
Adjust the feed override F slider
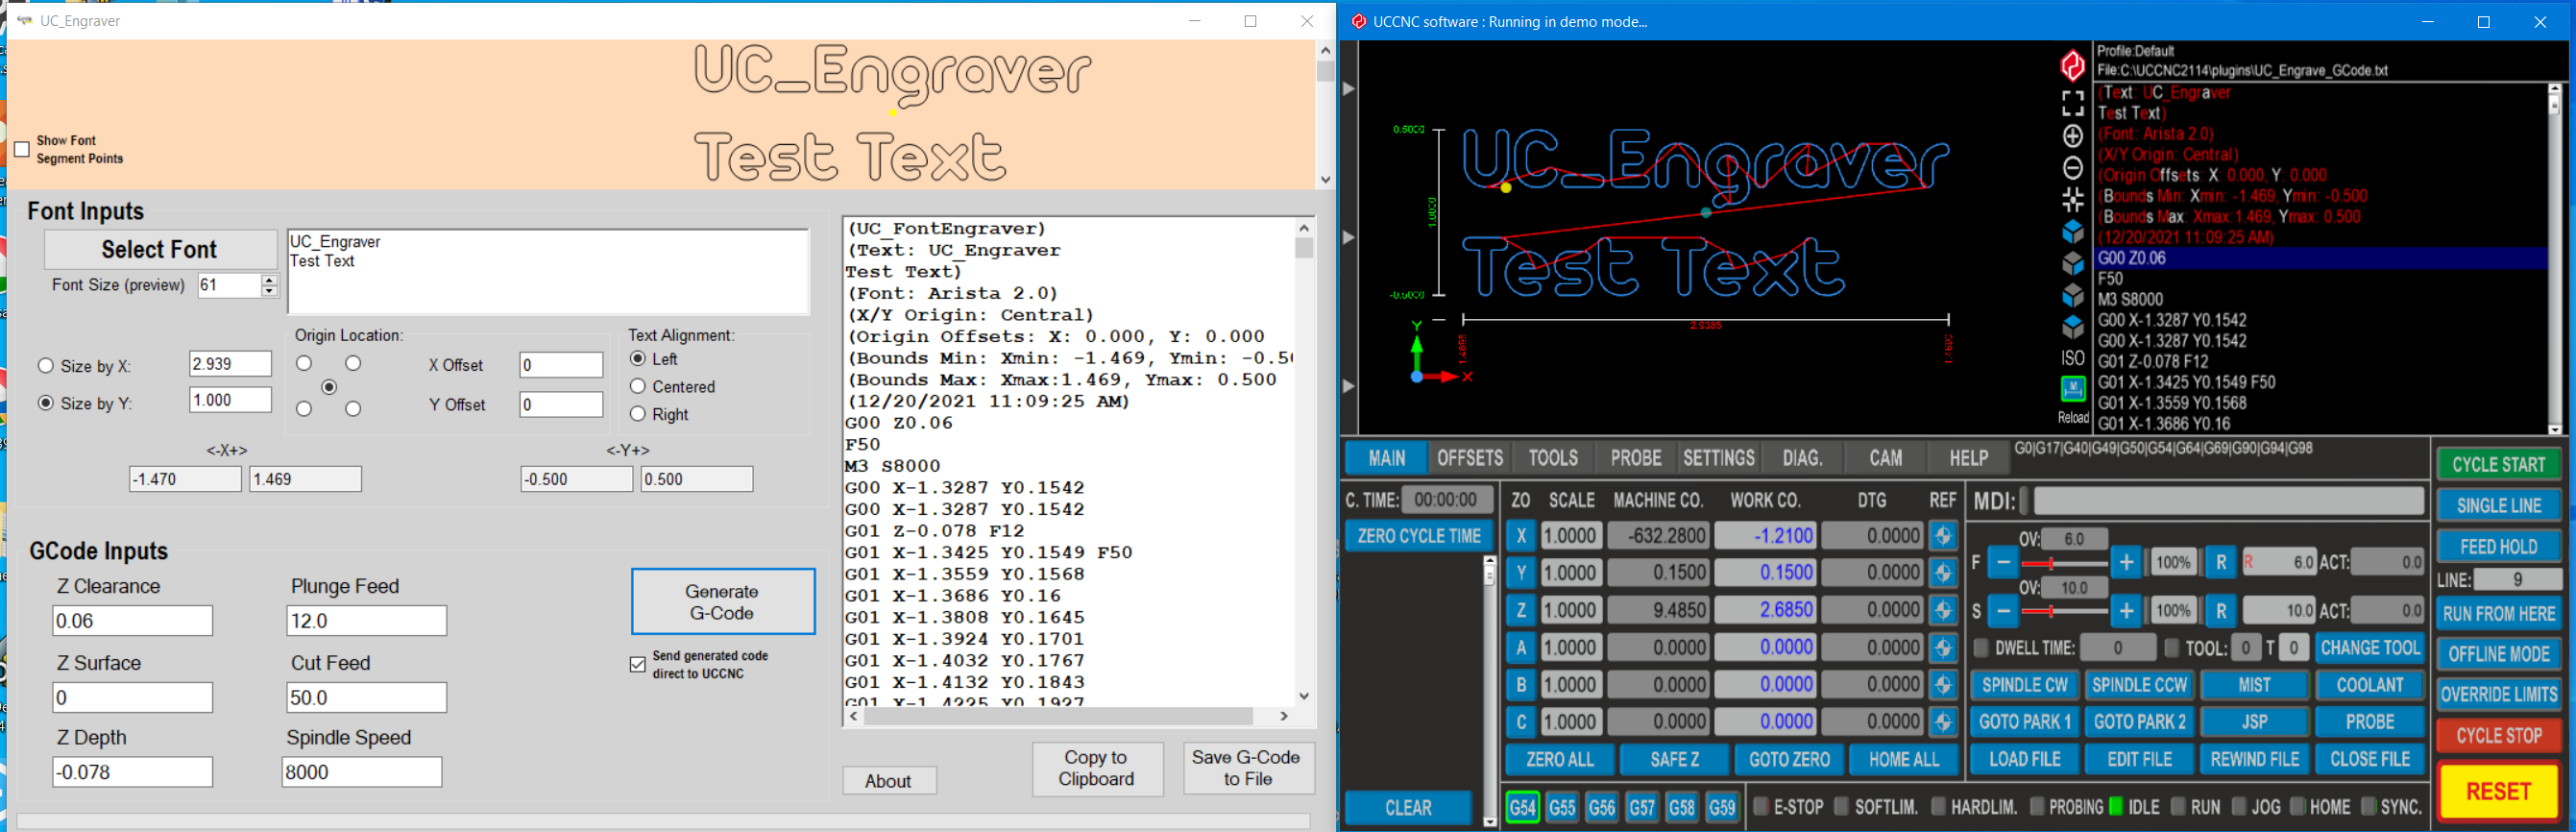(2064, 564)
